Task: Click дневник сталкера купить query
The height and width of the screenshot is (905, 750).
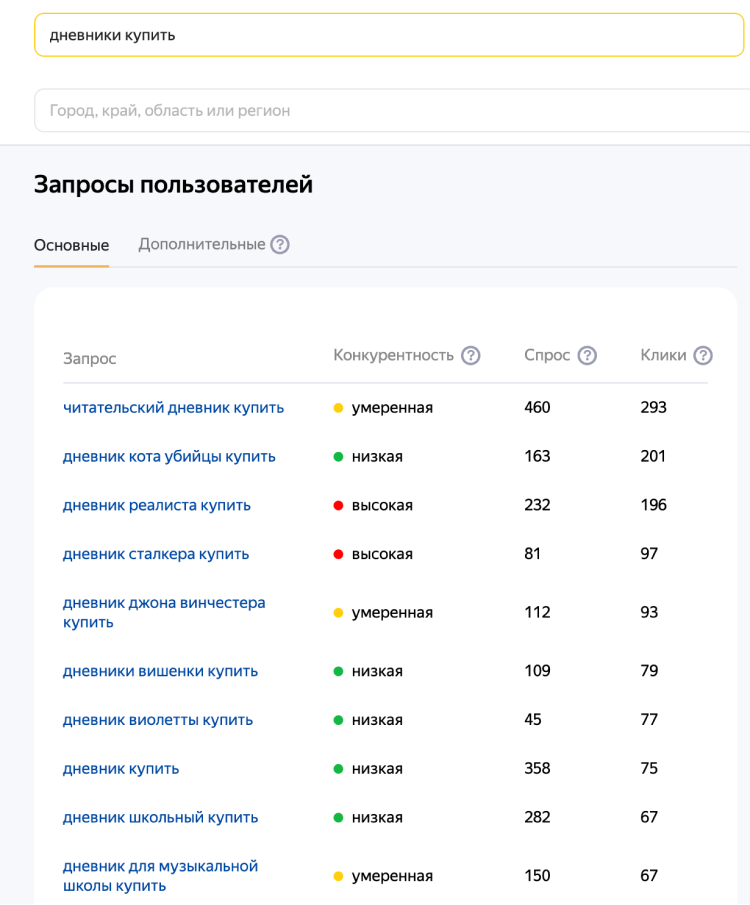Action: (x=156, y=554)
